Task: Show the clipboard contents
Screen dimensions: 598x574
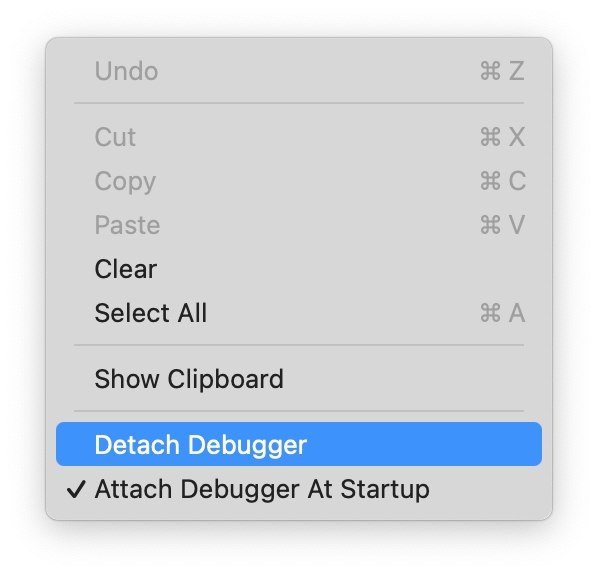Action: click(x=299, y=379)
